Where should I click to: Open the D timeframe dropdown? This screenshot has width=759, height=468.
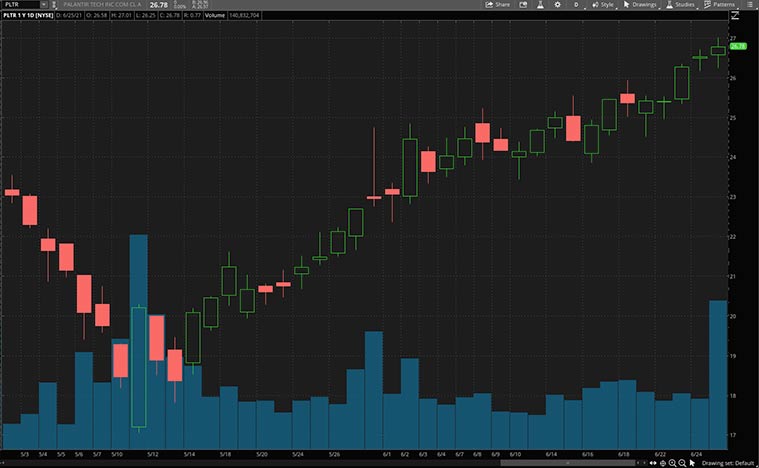[x=577, y=4]
